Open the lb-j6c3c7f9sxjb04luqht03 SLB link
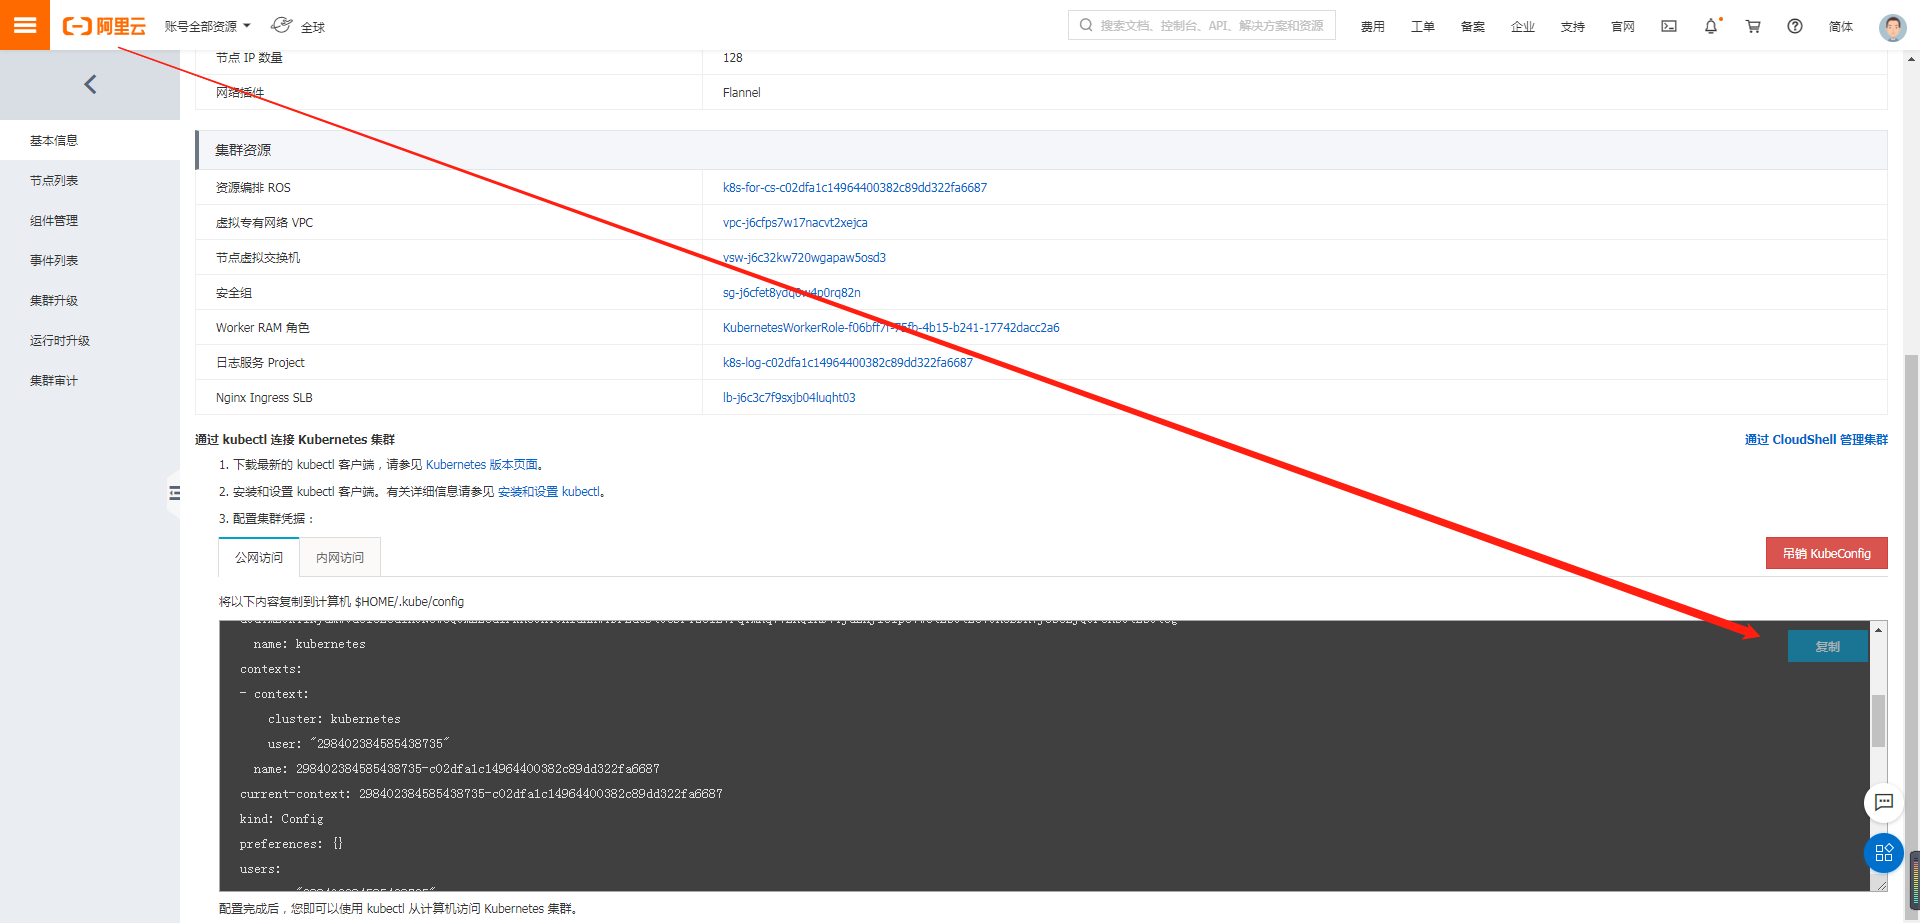The width and height of the screenshot is (1920, 923). tap(789, 398)
